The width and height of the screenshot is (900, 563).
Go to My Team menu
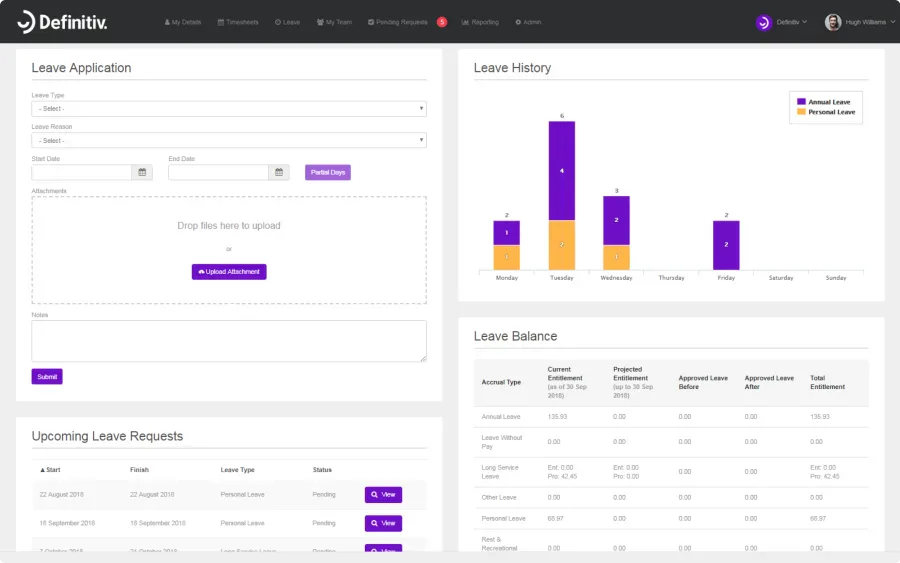point(334,22)
